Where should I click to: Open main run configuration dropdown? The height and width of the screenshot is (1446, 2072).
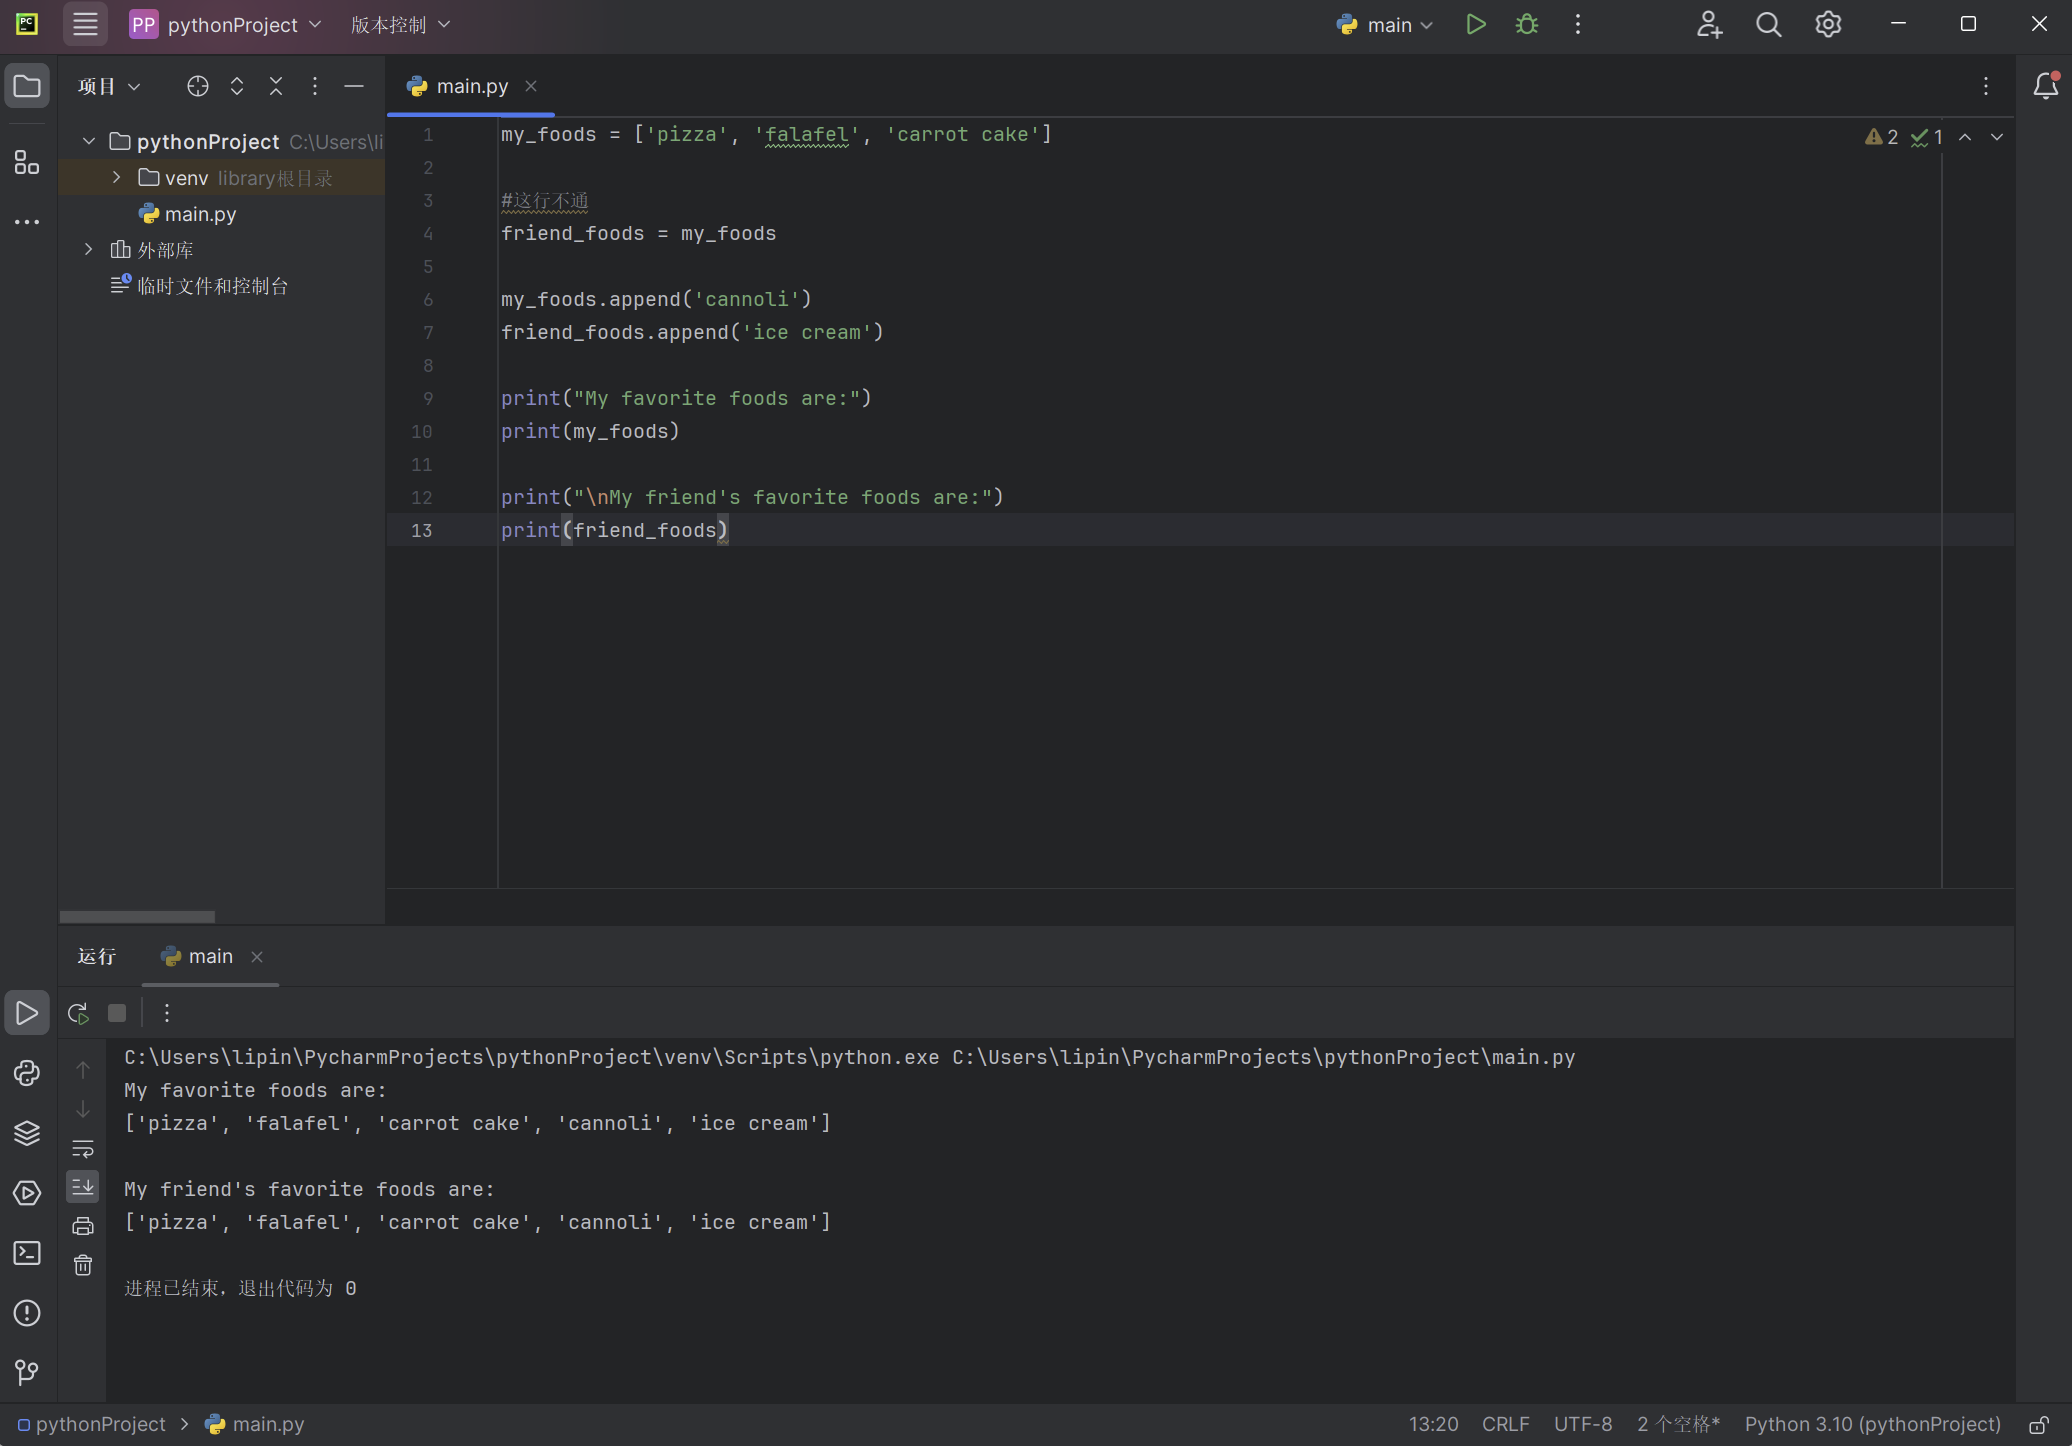(1385, 24)
